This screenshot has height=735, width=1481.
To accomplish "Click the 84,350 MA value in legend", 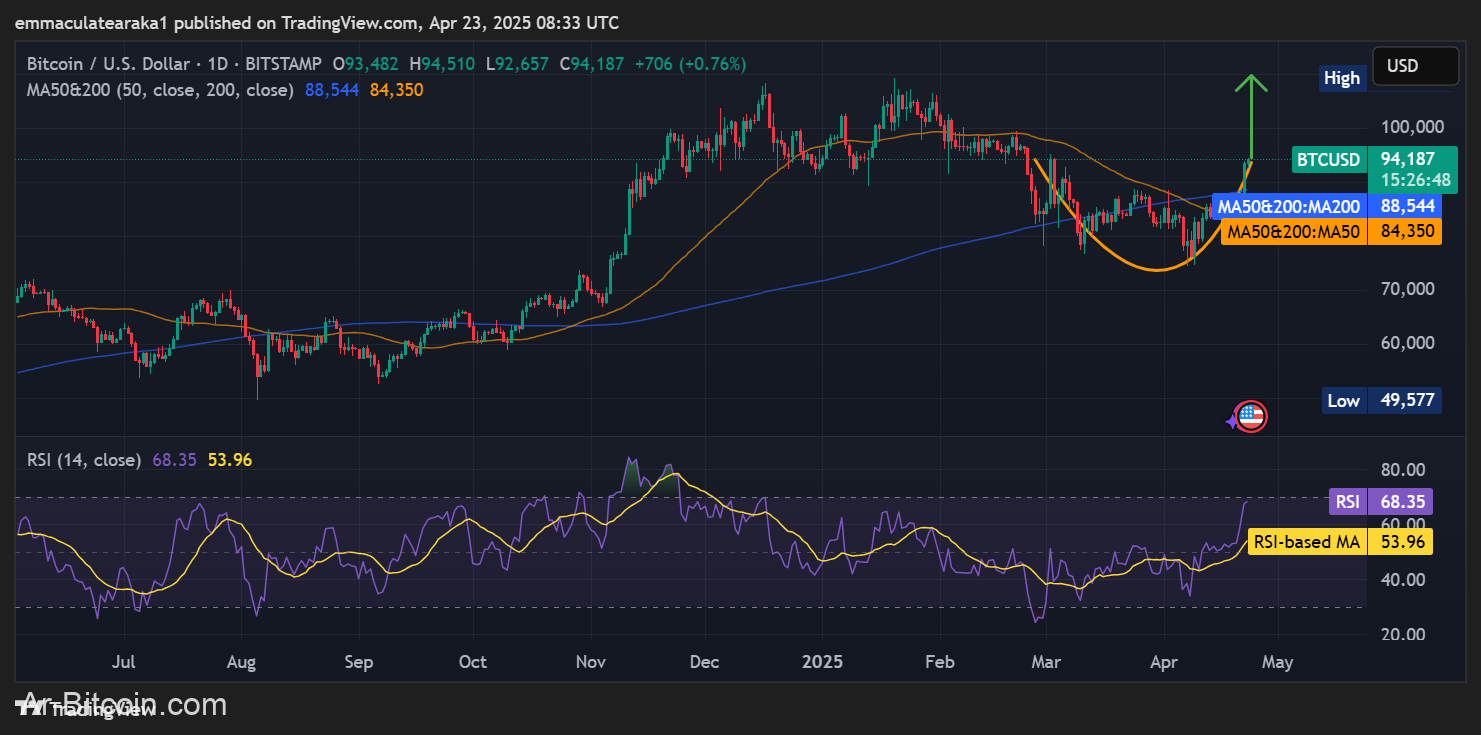I will pos(396,90).
